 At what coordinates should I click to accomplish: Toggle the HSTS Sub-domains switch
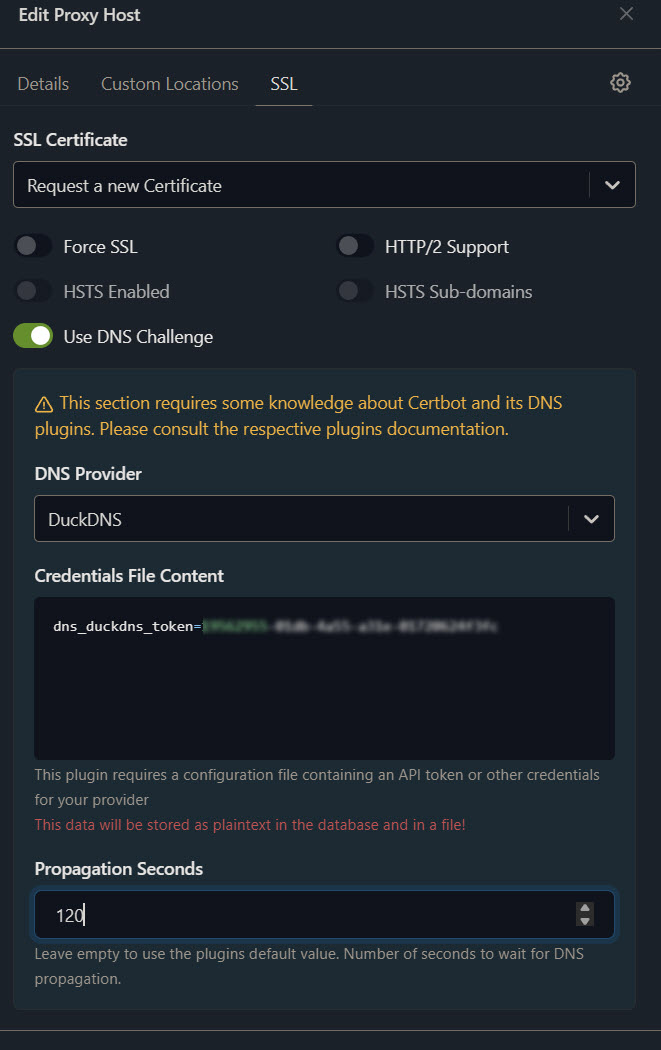pos(355,291)
